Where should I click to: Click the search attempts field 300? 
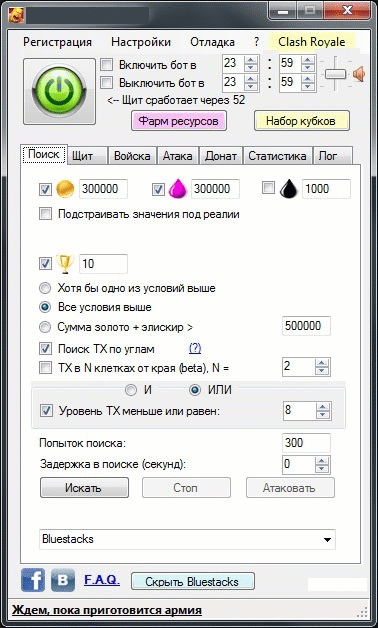306,443
